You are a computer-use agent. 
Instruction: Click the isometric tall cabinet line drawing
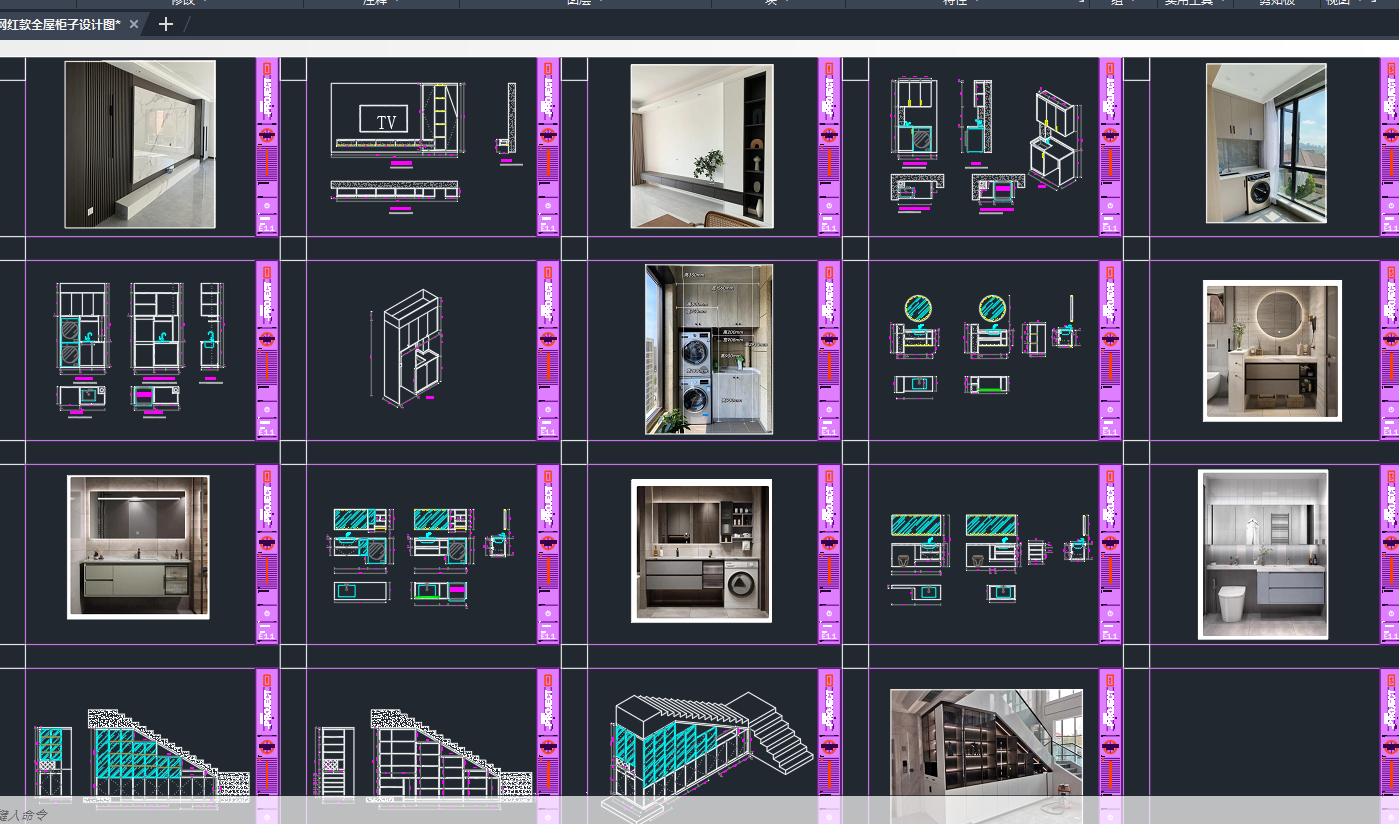click(411, 347)
